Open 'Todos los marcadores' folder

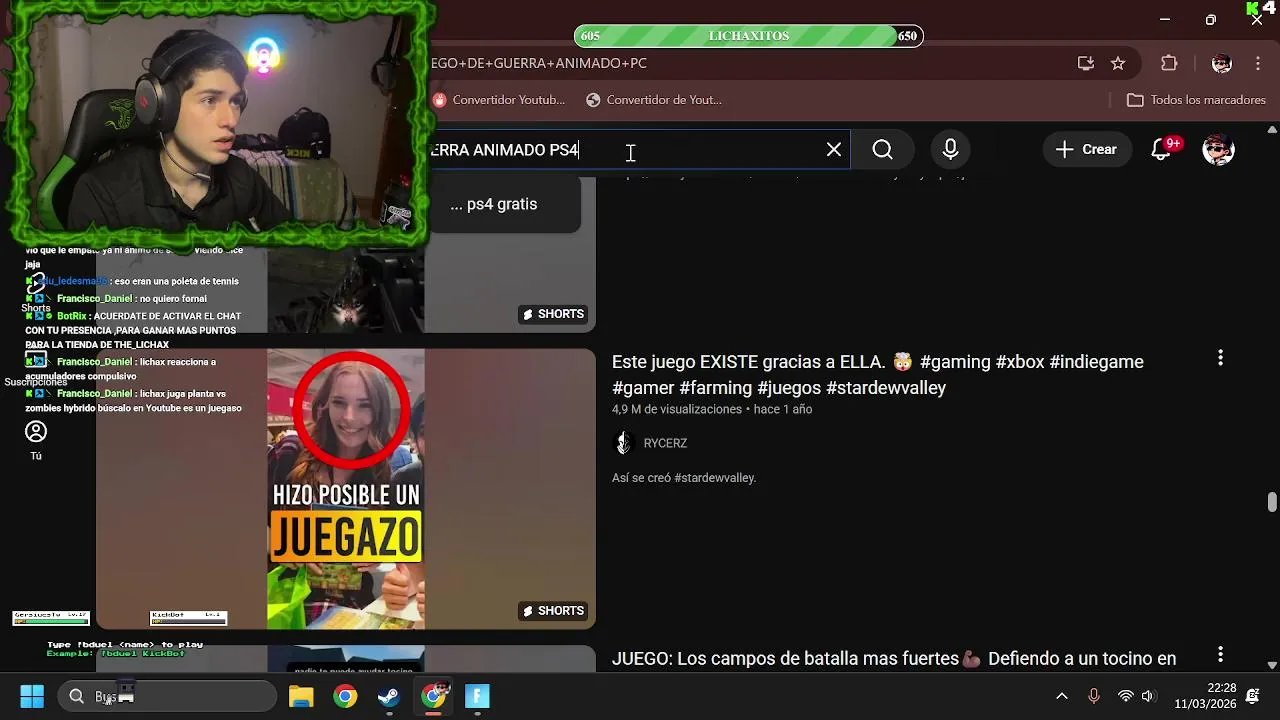coord(1196,100)
